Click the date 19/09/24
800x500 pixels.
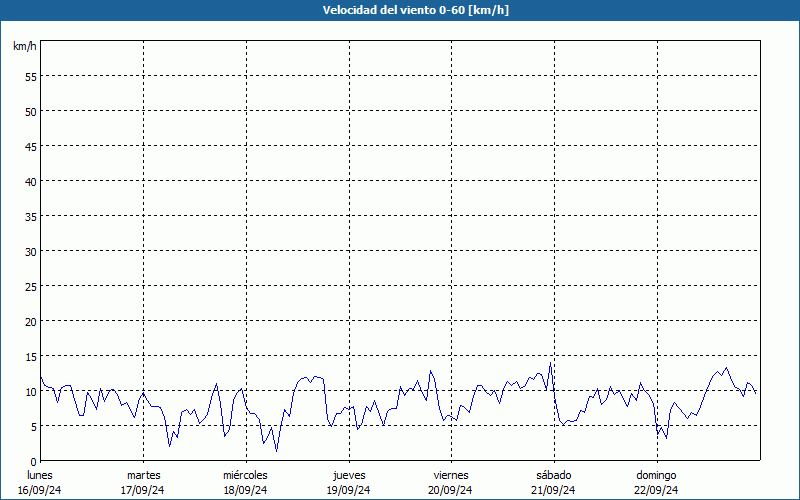348,490
